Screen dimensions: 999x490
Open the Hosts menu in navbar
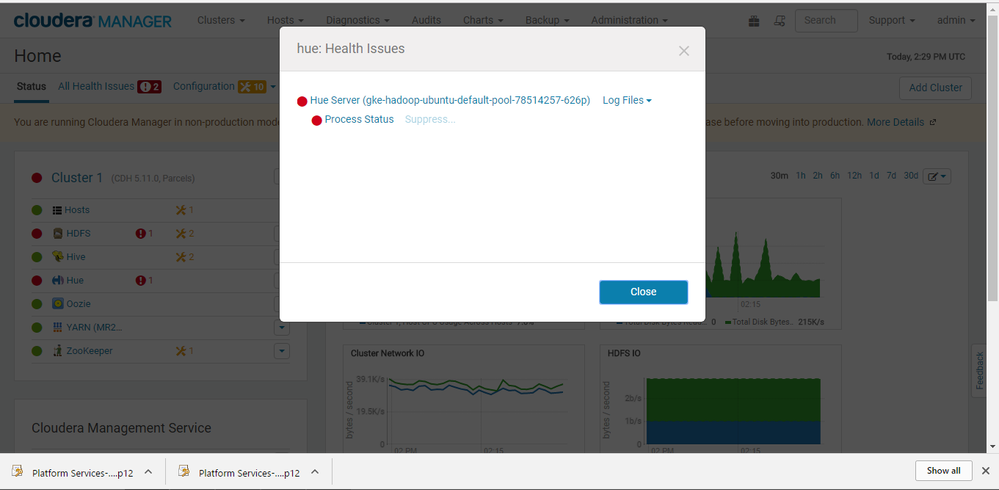click(x=285, y=20)
